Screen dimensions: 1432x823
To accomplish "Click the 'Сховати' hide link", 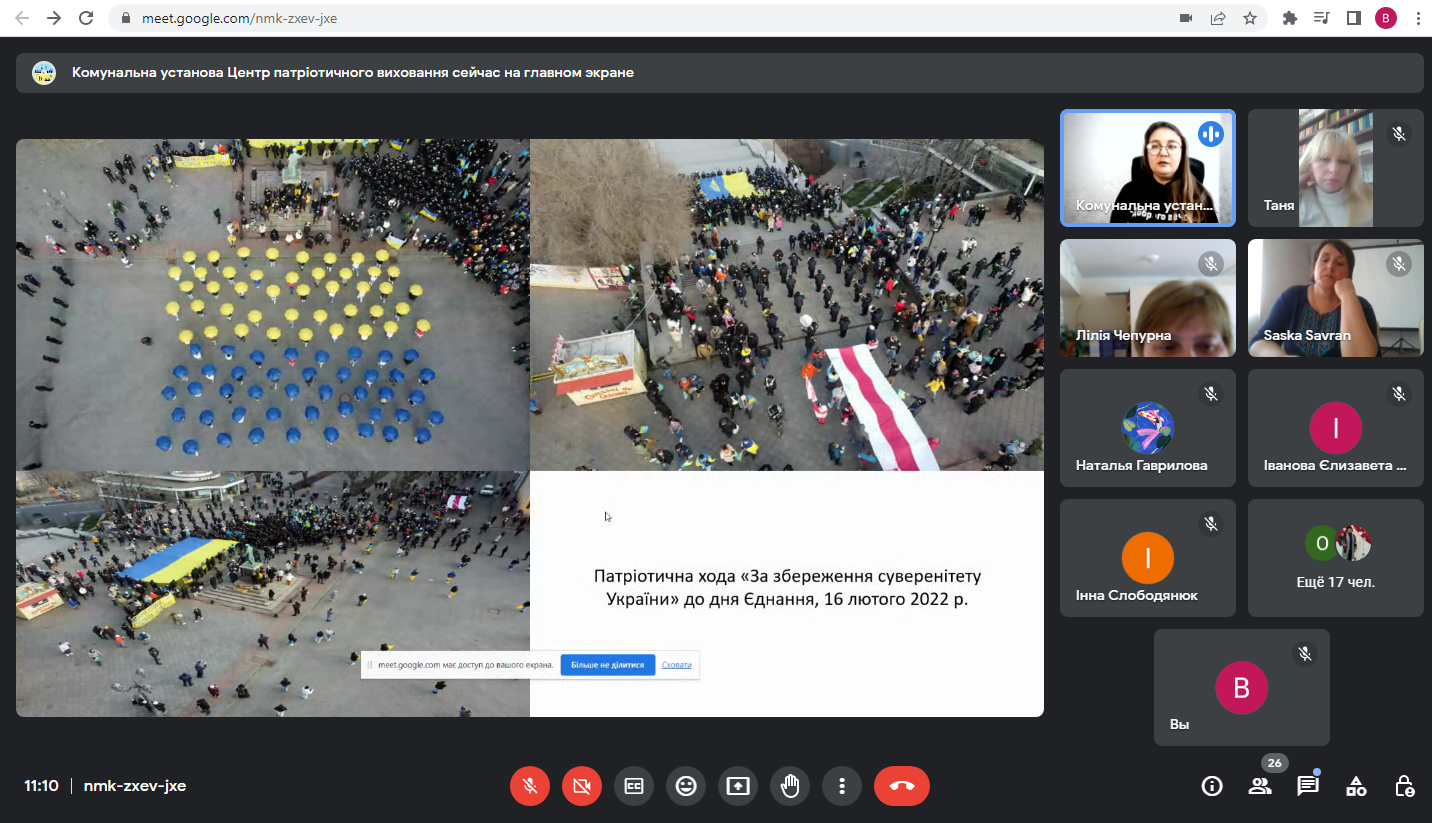I will (x=677, y=665).
